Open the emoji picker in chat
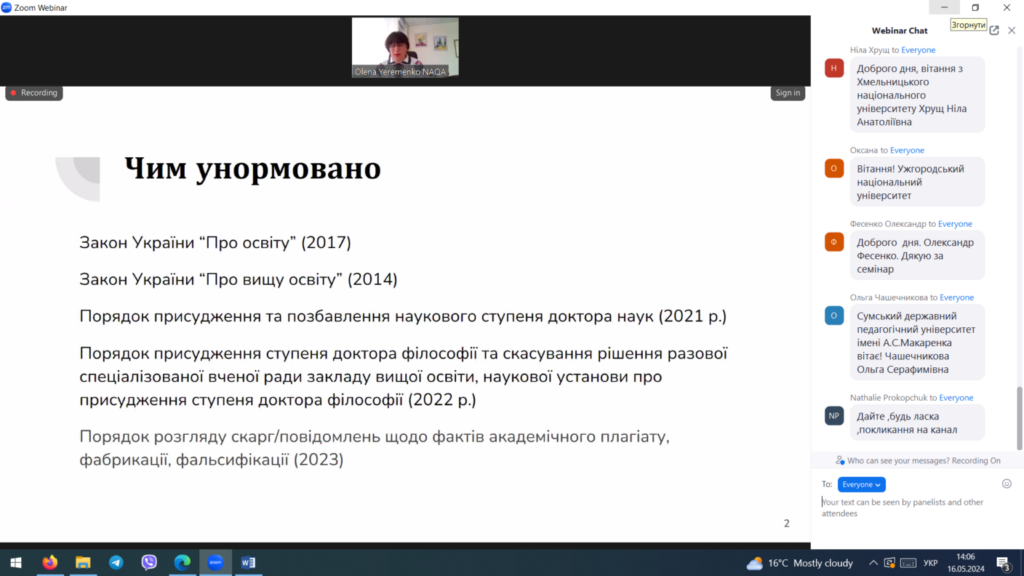1024x576 pixels. (x=1006, y=484)
